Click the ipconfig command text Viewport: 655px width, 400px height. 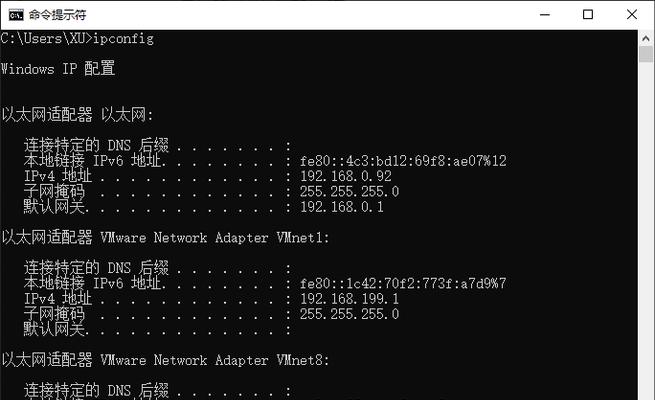coord(124,39)
